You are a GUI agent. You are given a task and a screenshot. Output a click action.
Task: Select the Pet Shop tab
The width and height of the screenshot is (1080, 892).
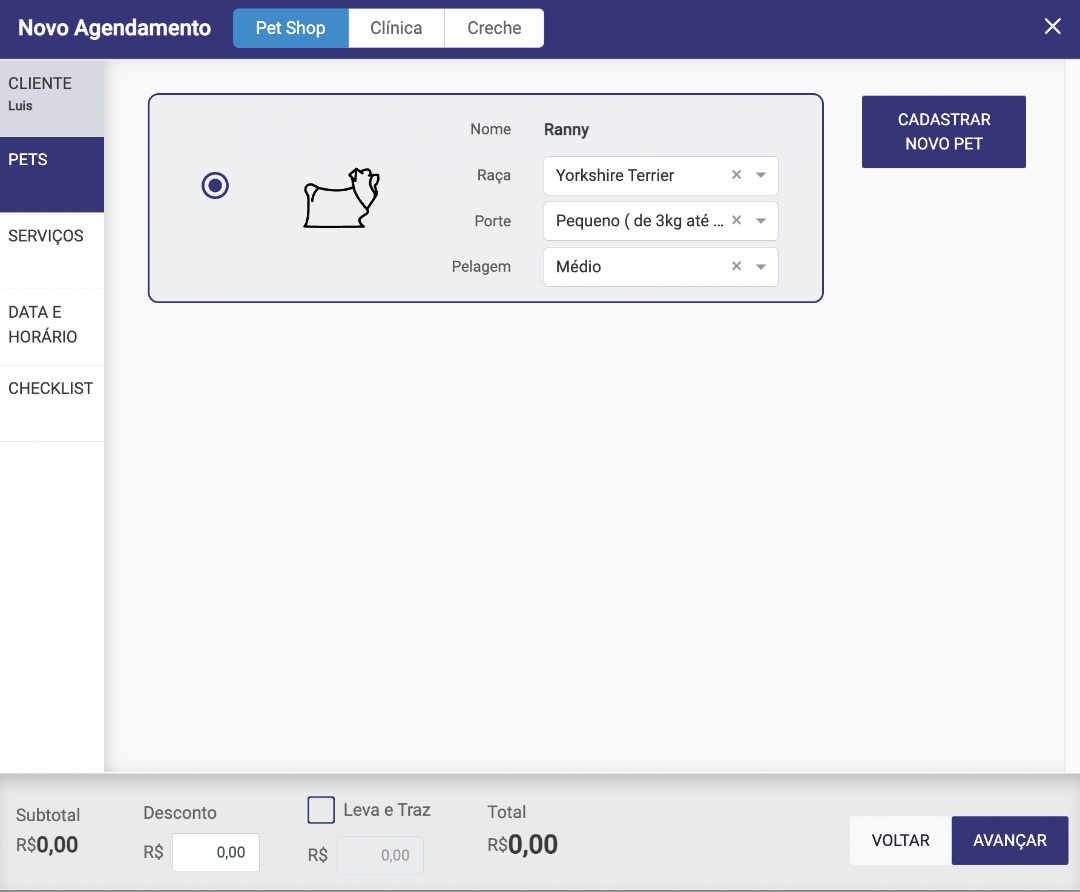[290, 28]
